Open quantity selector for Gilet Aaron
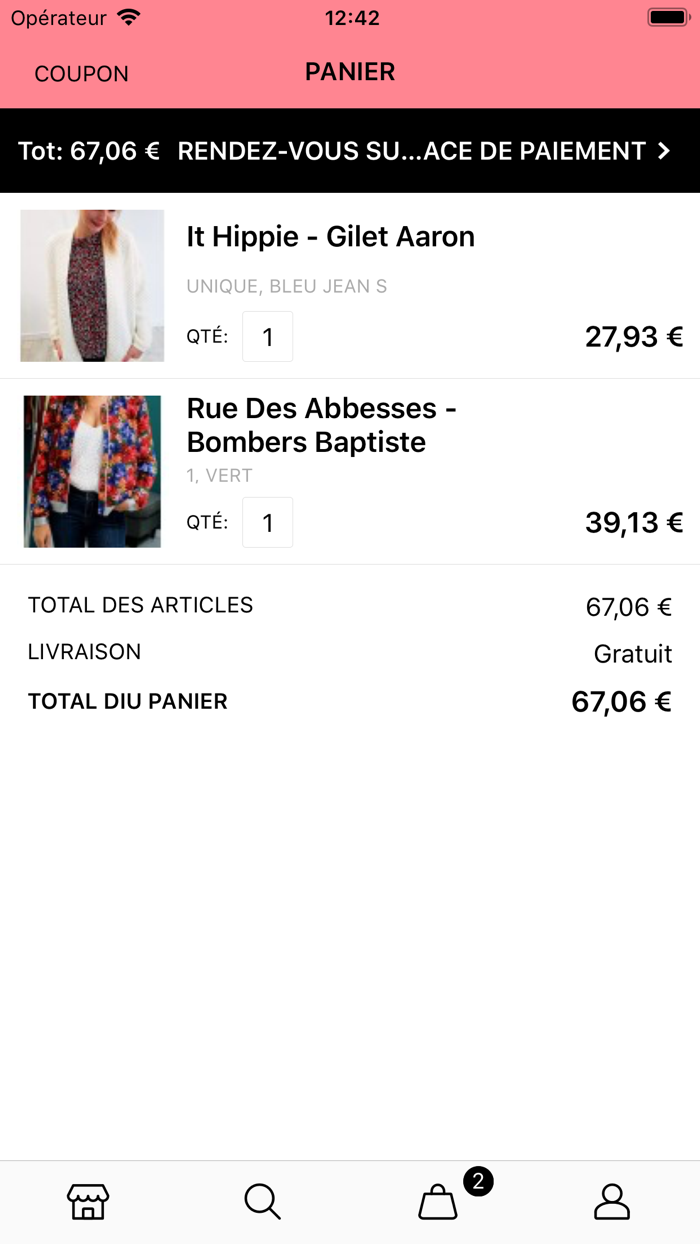The width and height of the screenshot is (700, 1244). (x=267, y=337)
